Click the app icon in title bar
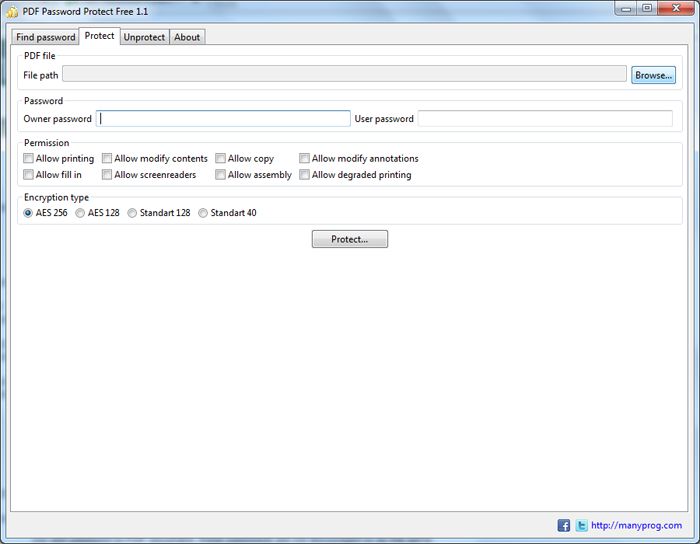This screenshot has width=700, height=544. click(x=12, y=12)
